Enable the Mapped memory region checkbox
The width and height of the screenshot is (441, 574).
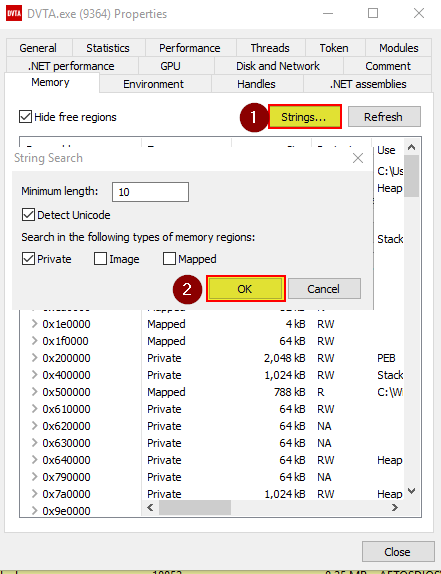(x=169, y=258)
